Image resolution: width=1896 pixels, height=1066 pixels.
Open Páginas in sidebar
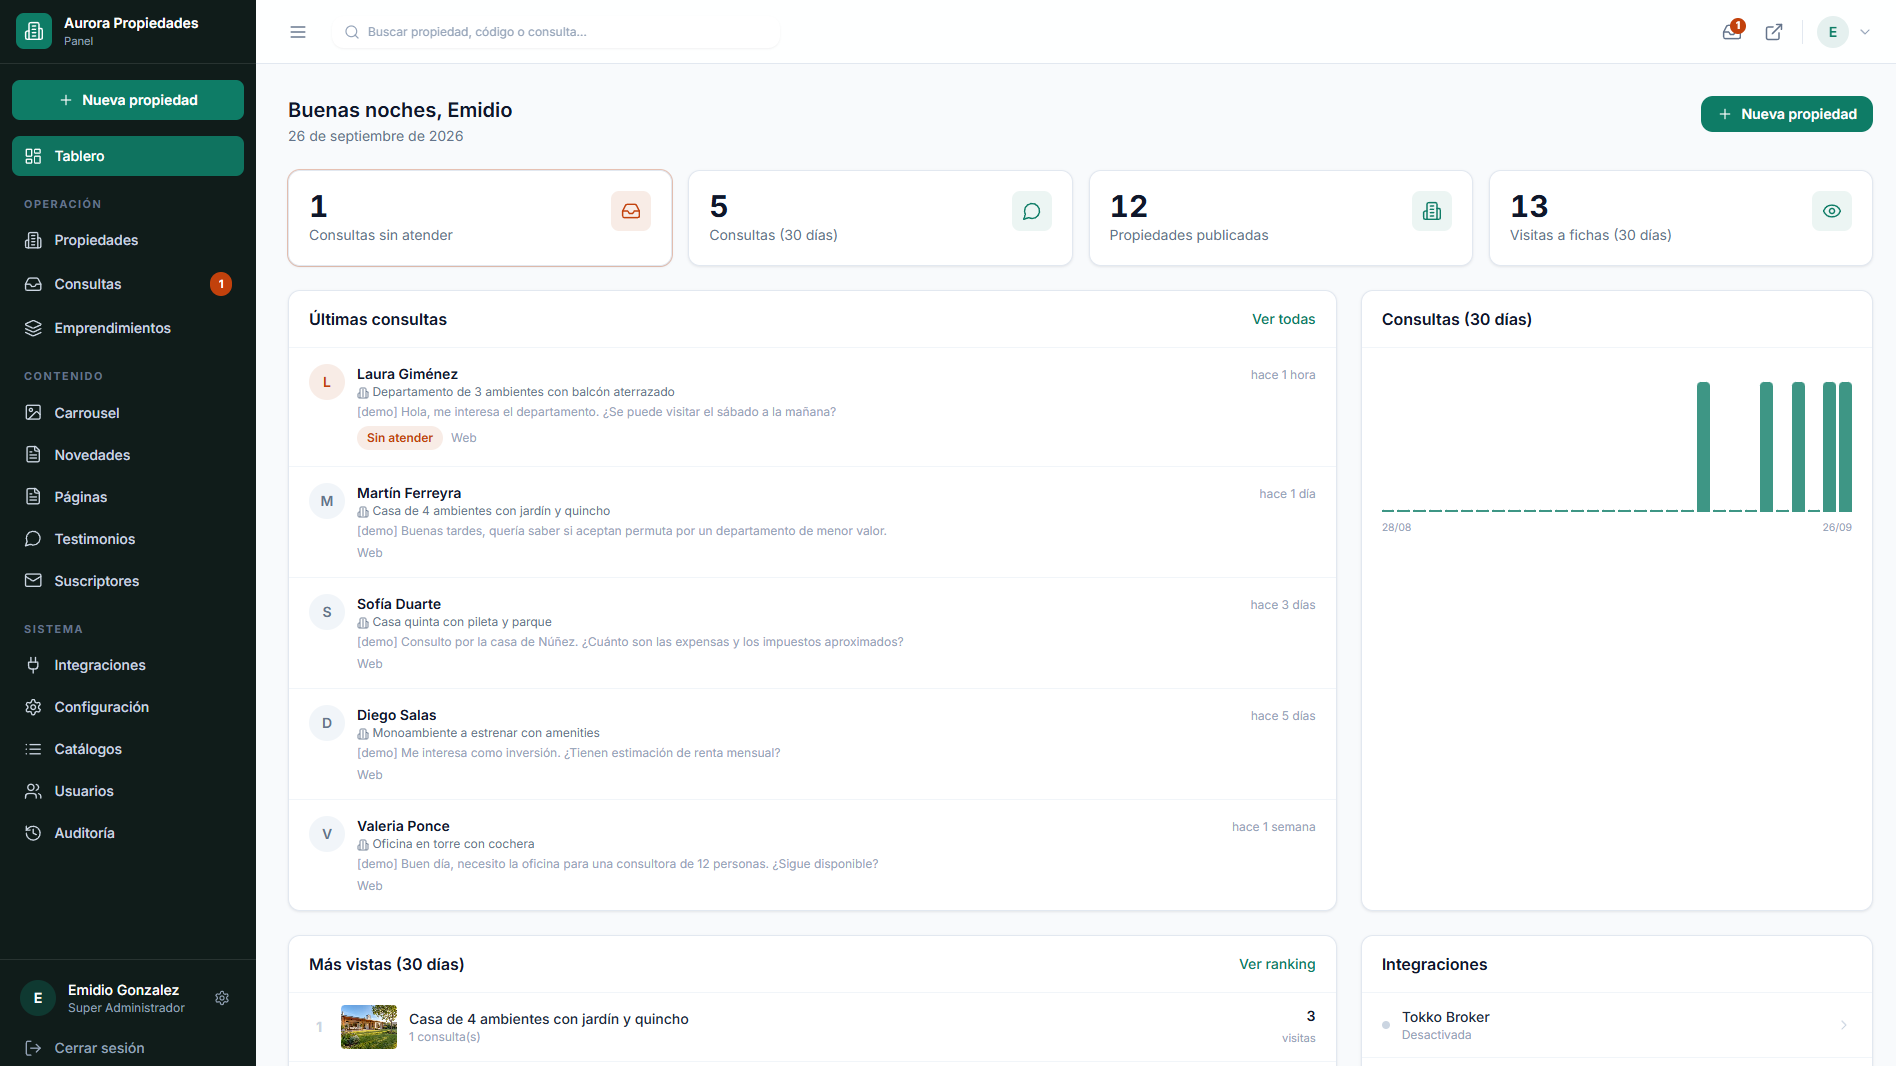[128, 497]
